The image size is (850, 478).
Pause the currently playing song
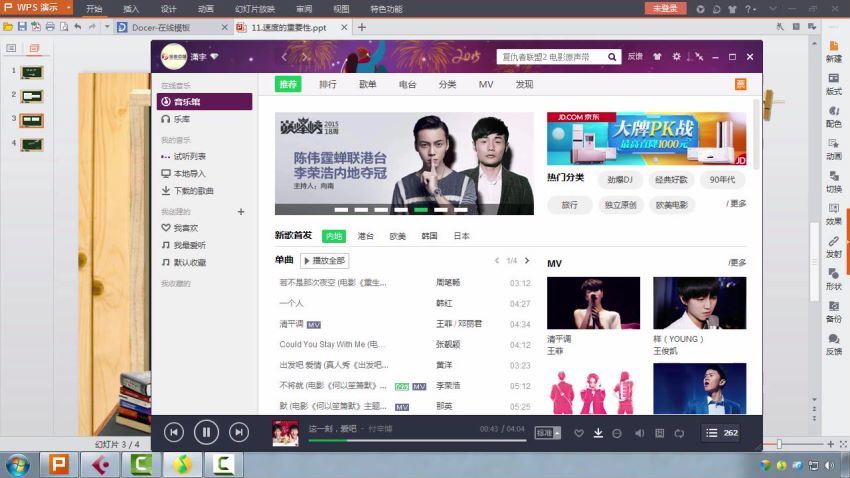pyautogui.click(x=206, y=432)
